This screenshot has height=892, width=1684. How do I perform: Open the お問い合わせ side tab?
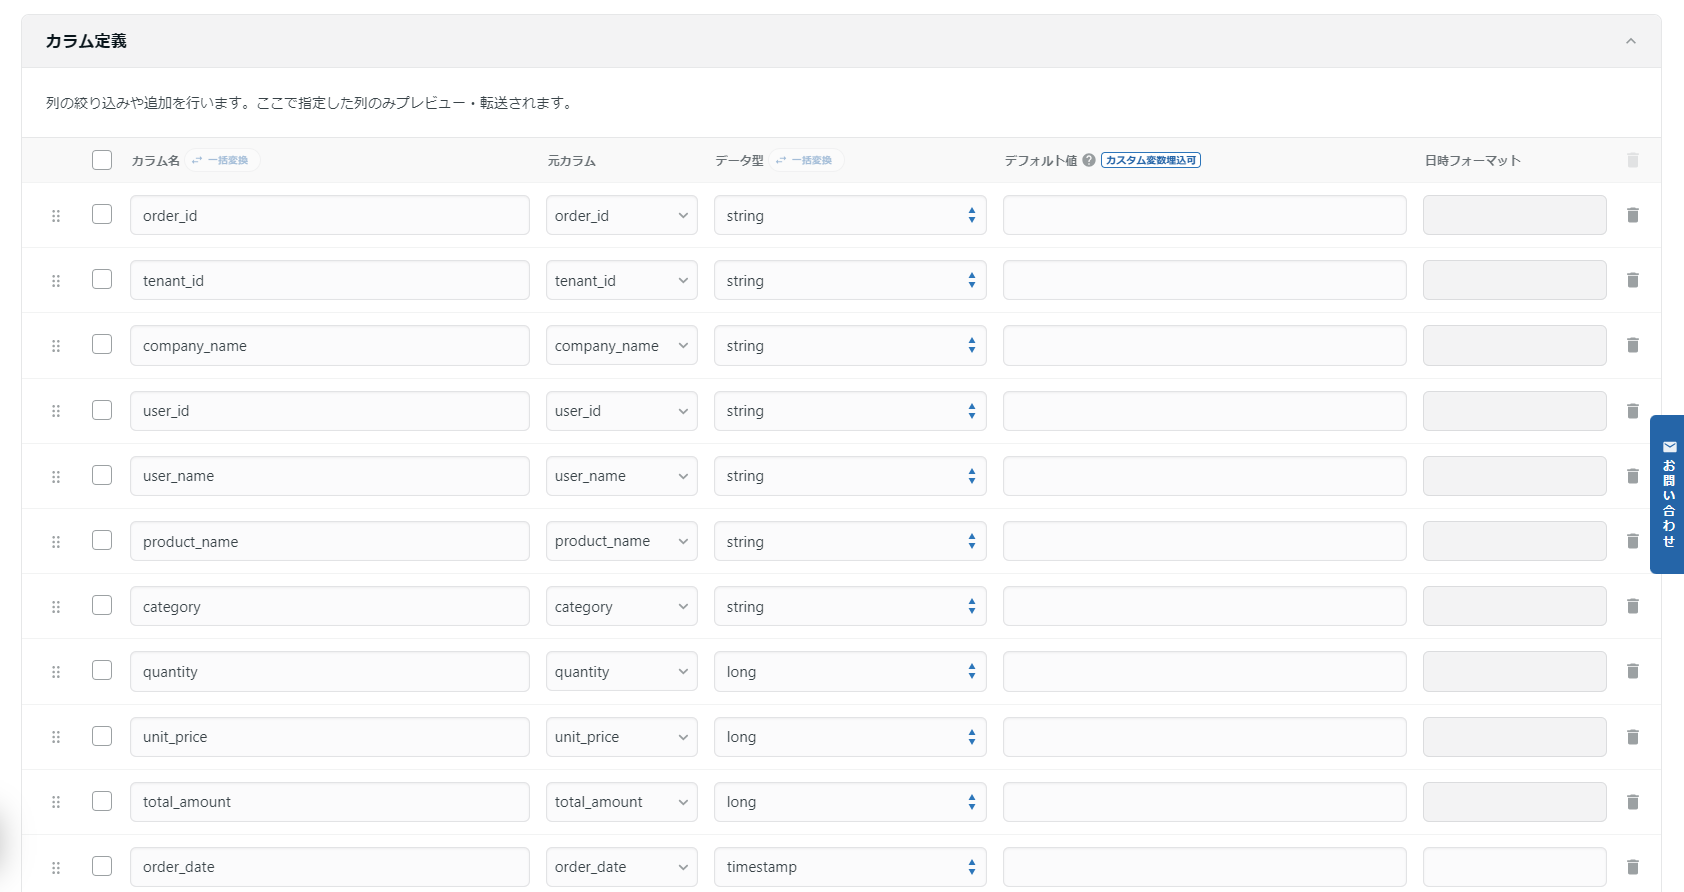[1667, 494]
